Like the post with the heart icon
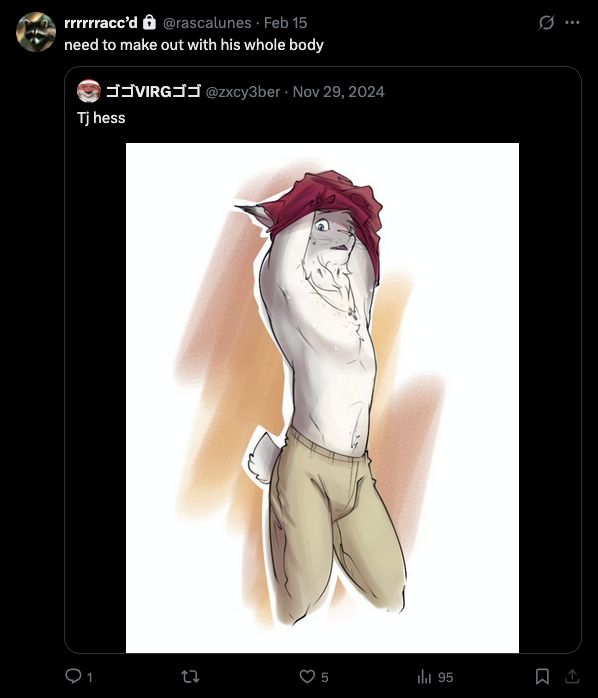 click(x=307, y=677)
